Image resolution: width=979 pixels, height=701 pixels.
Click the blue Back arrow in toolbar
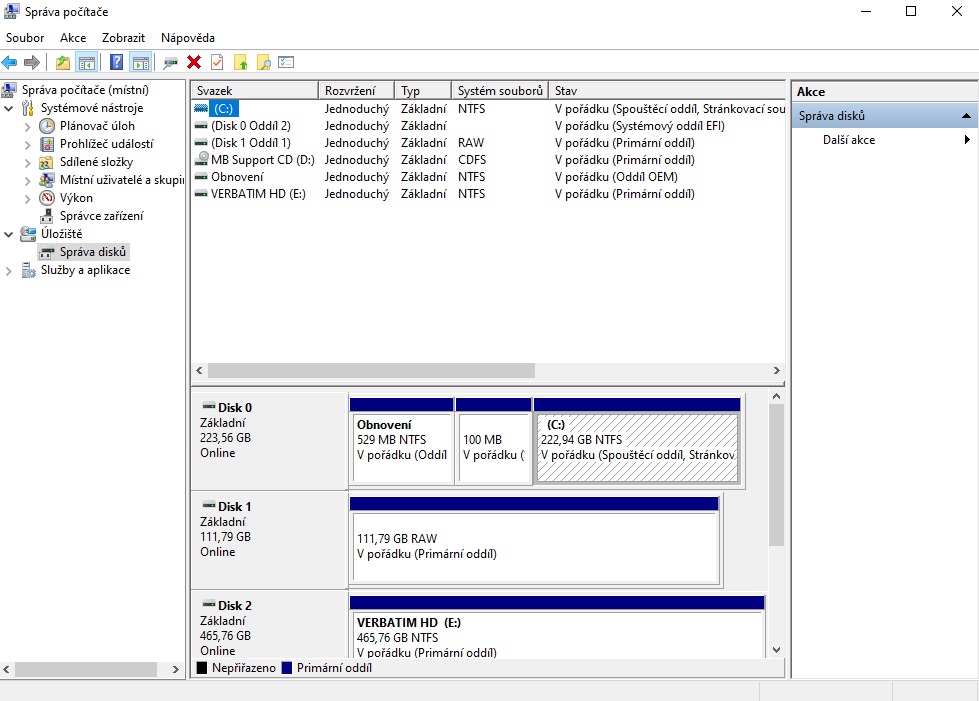point(10,62)
